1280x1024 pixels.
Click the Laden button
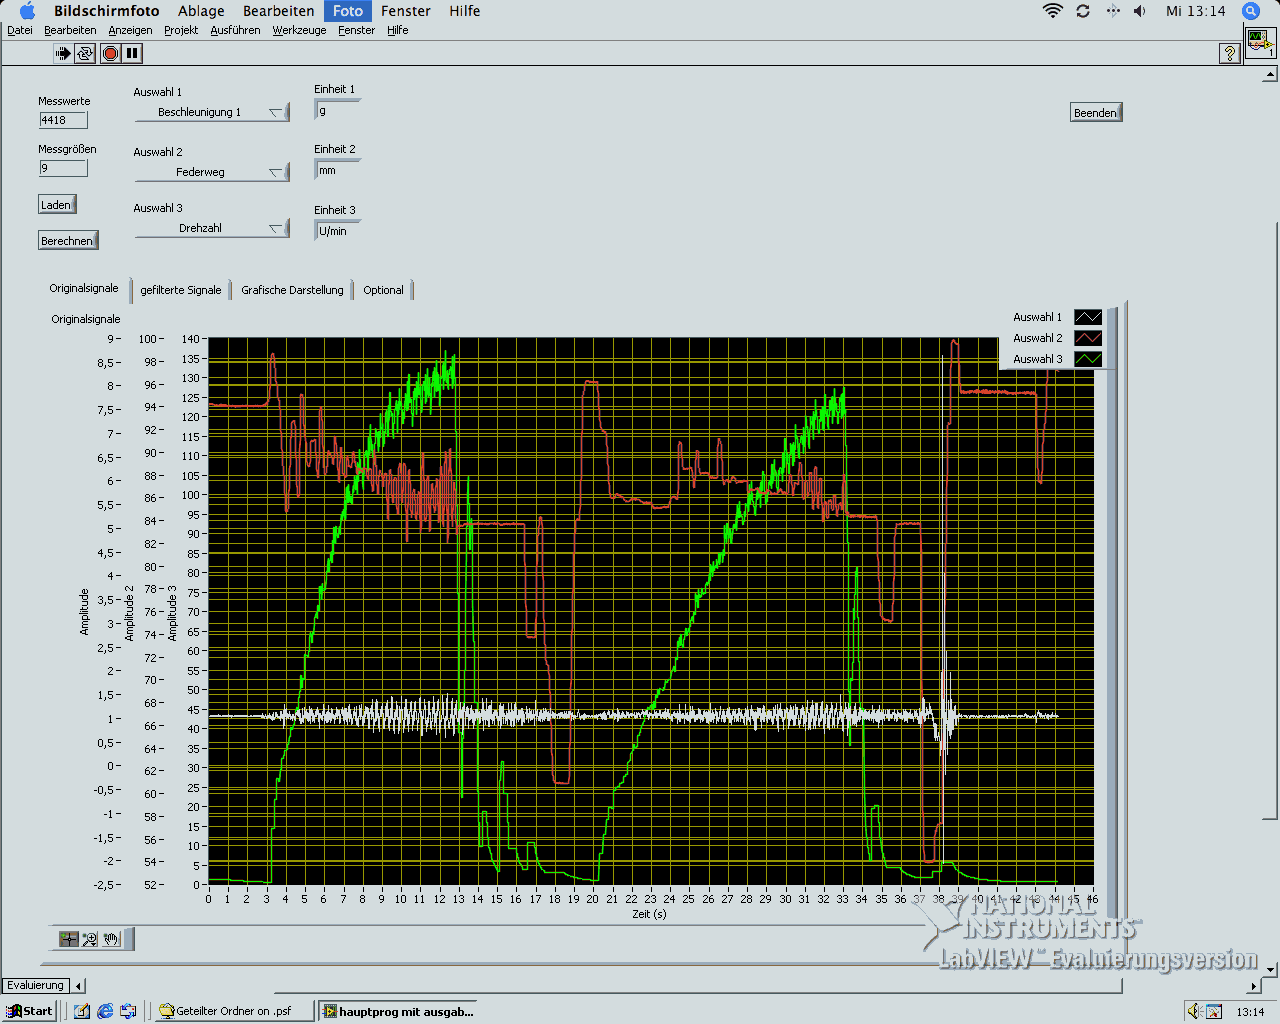57,205
